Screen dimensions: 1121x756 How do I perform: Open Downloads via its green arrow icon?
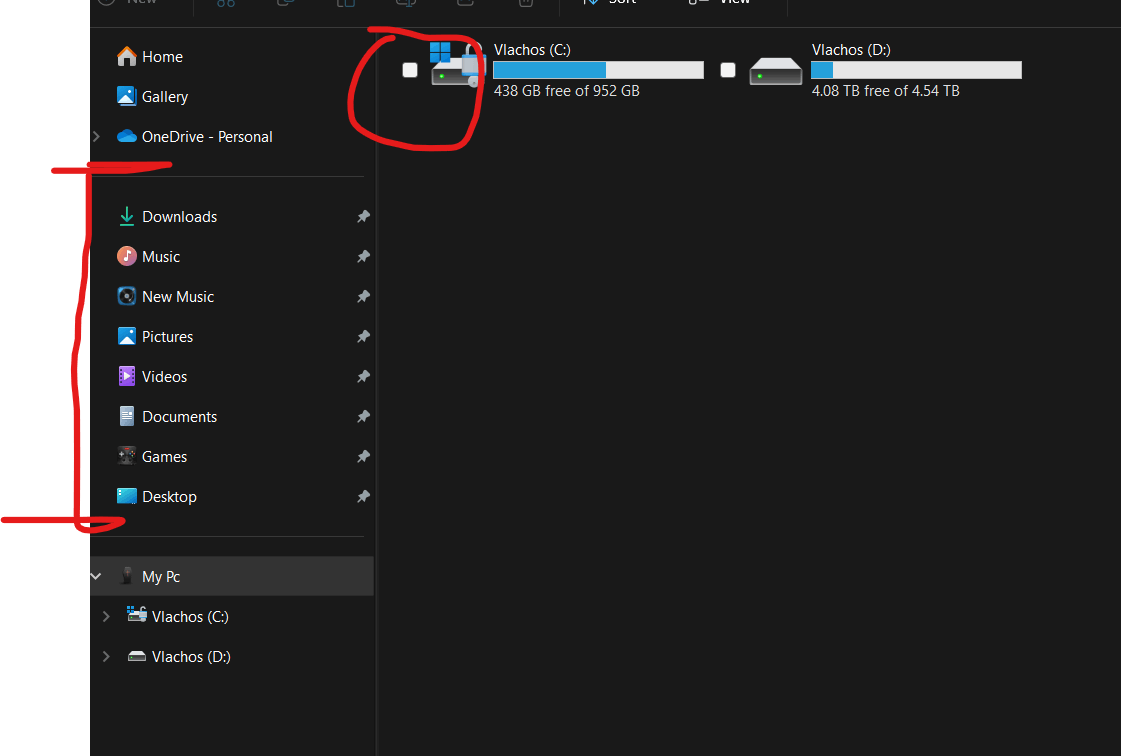click(x=127, y=216)
